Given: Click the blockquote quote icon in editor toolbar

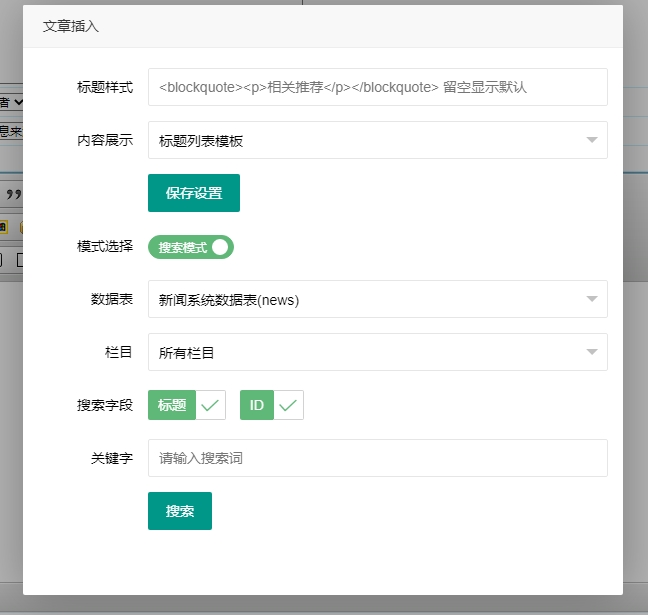Looking at the screenshot, I should tap(14, 194).
